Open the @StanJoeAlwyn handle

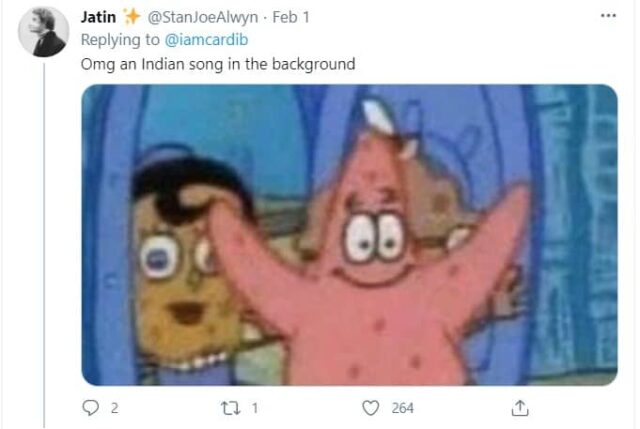[202, 17]
